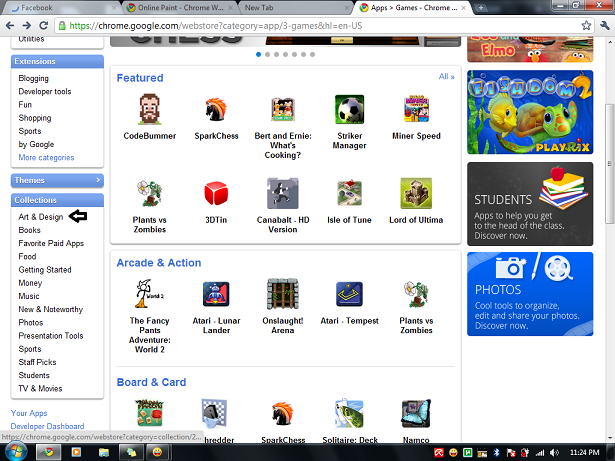Open the Onslaught! Arena icon
Image resolution: width=615 pixels, height=461 pixels.
click(283, 294)
